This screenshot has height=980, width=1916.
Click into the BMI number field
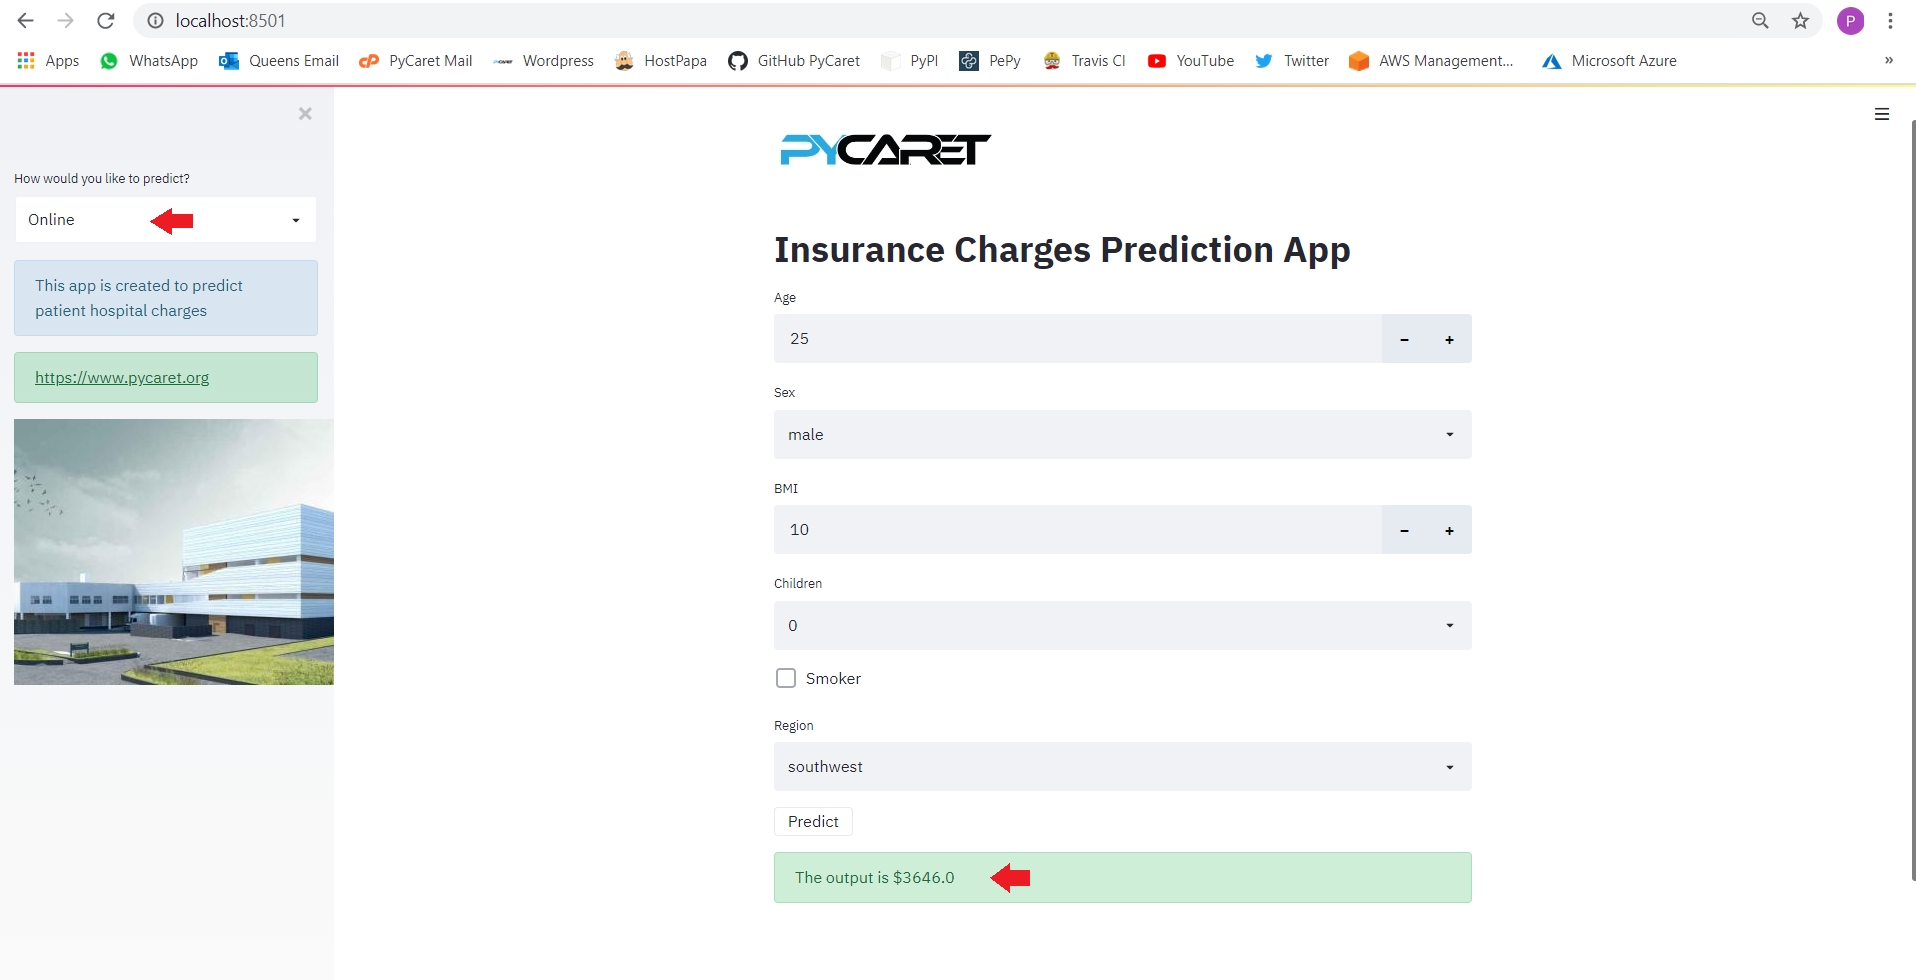point(1077,530)
